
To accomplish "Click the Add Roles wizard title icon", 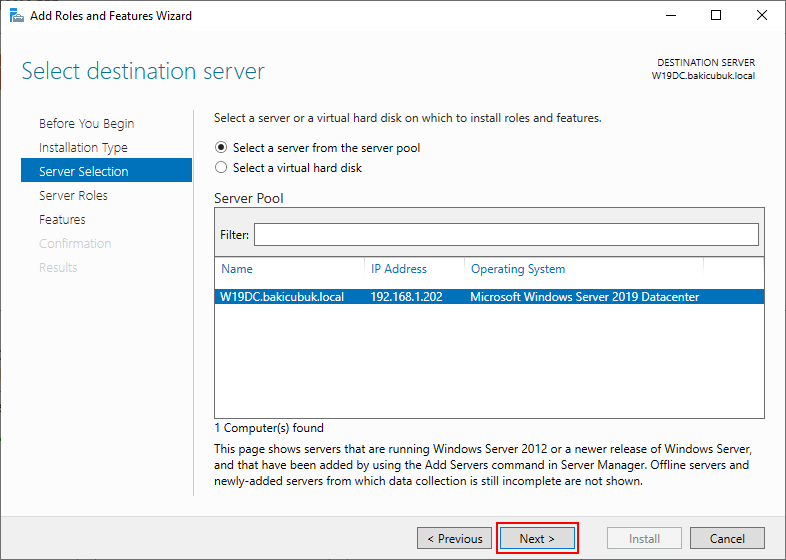I will coord(17,16).
